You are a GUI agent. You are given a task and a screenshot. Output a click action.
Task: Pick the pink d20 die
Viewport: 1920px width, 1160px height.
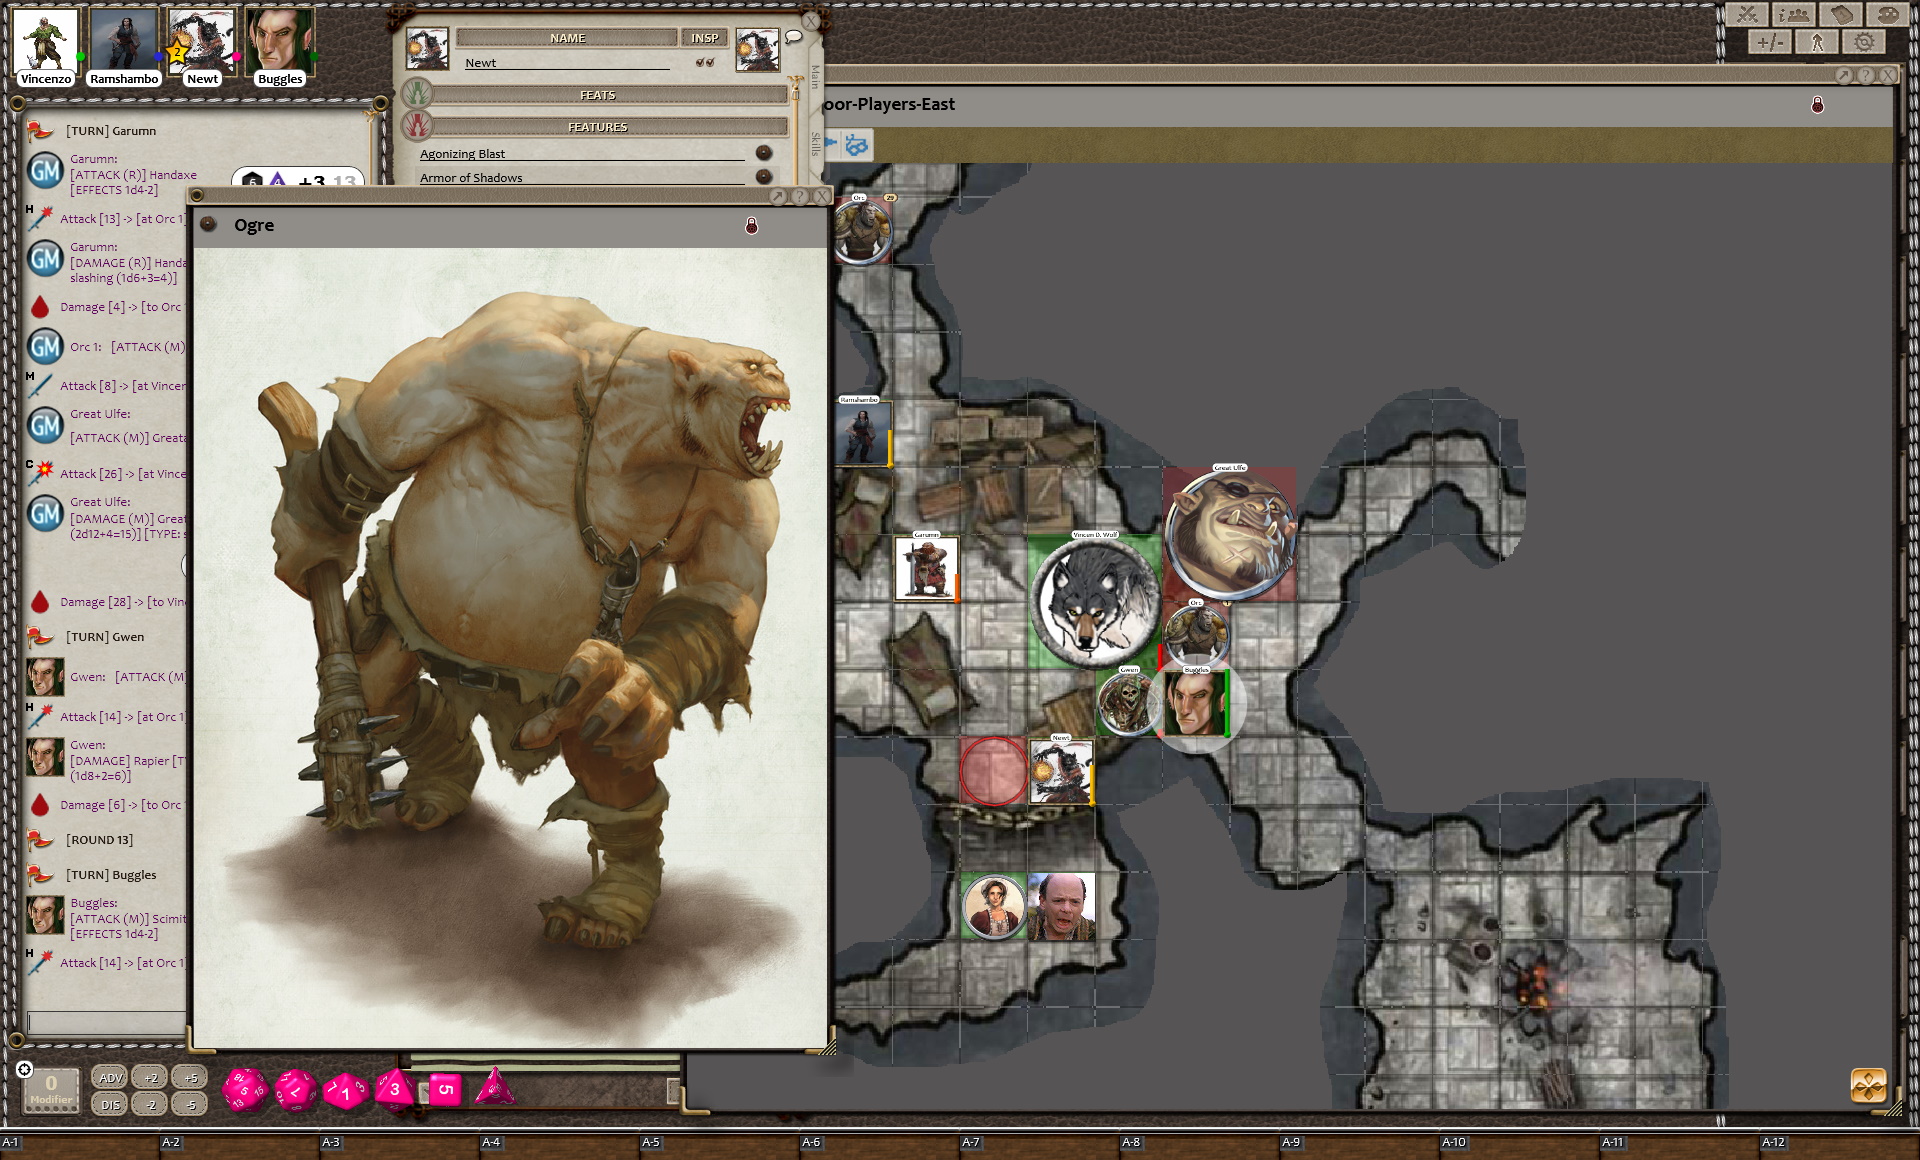pyautogui.click(x=244, y=1090)
